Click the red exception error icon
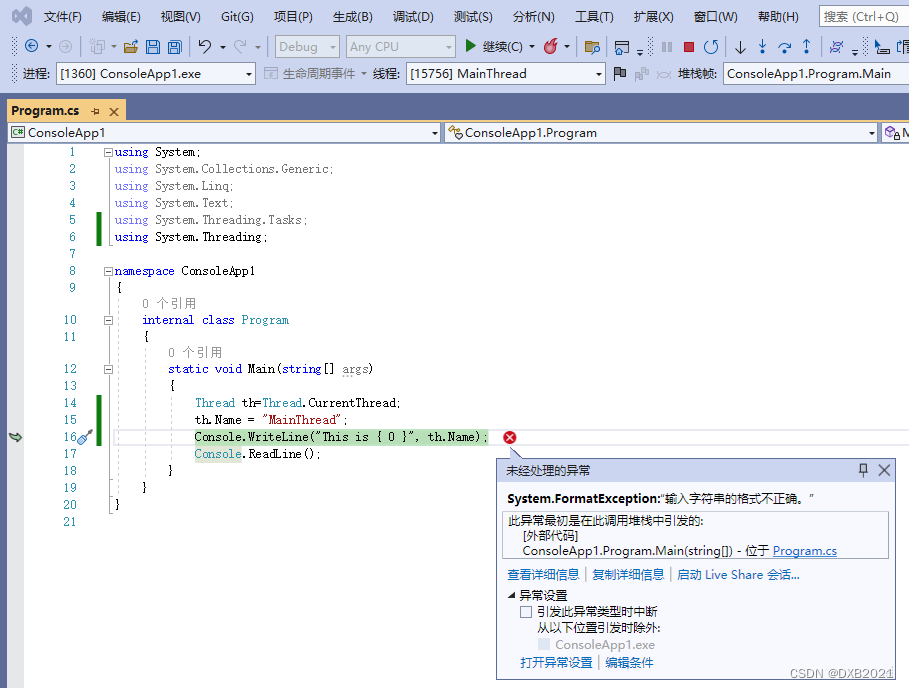 (510, 437)
